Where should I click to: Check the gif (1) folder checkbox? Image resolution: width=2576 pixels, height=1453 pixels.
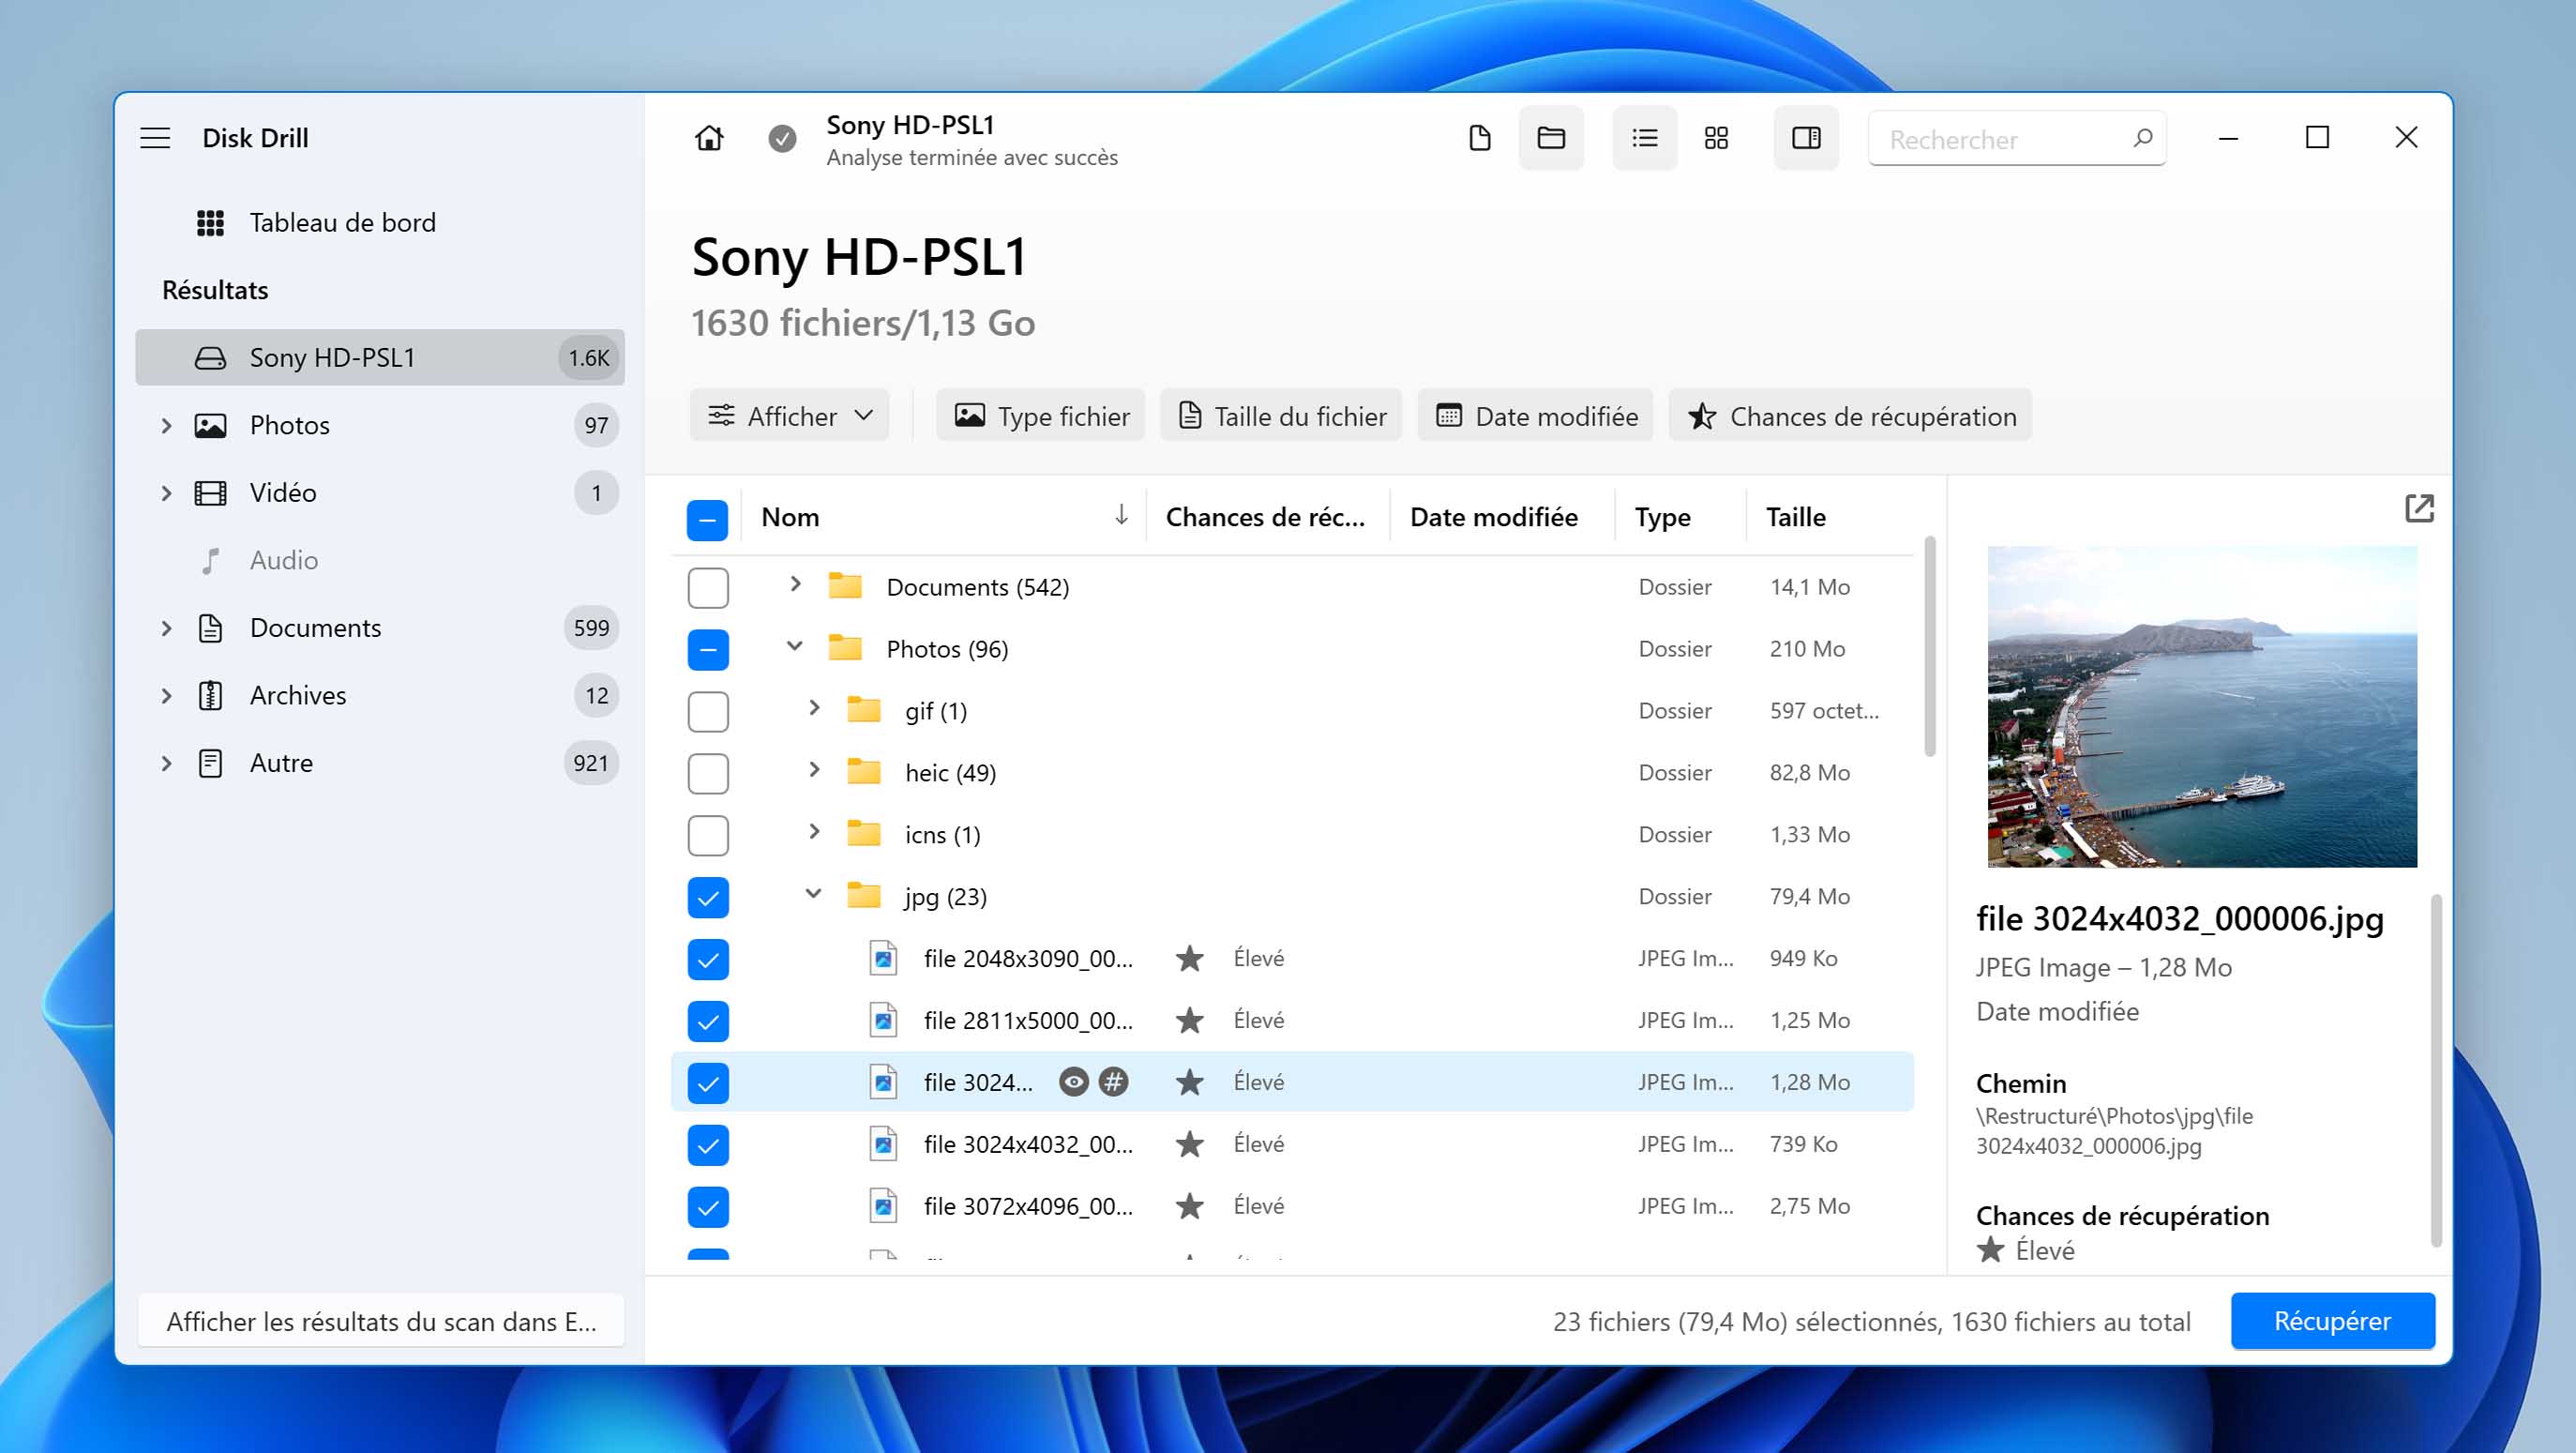tap(707, 712)
